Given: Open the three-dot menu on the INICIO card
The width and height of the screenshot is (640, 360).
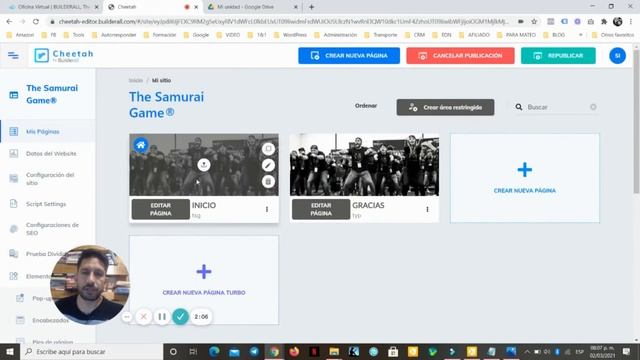Looking at the screenshot, I should coord(267,209).
